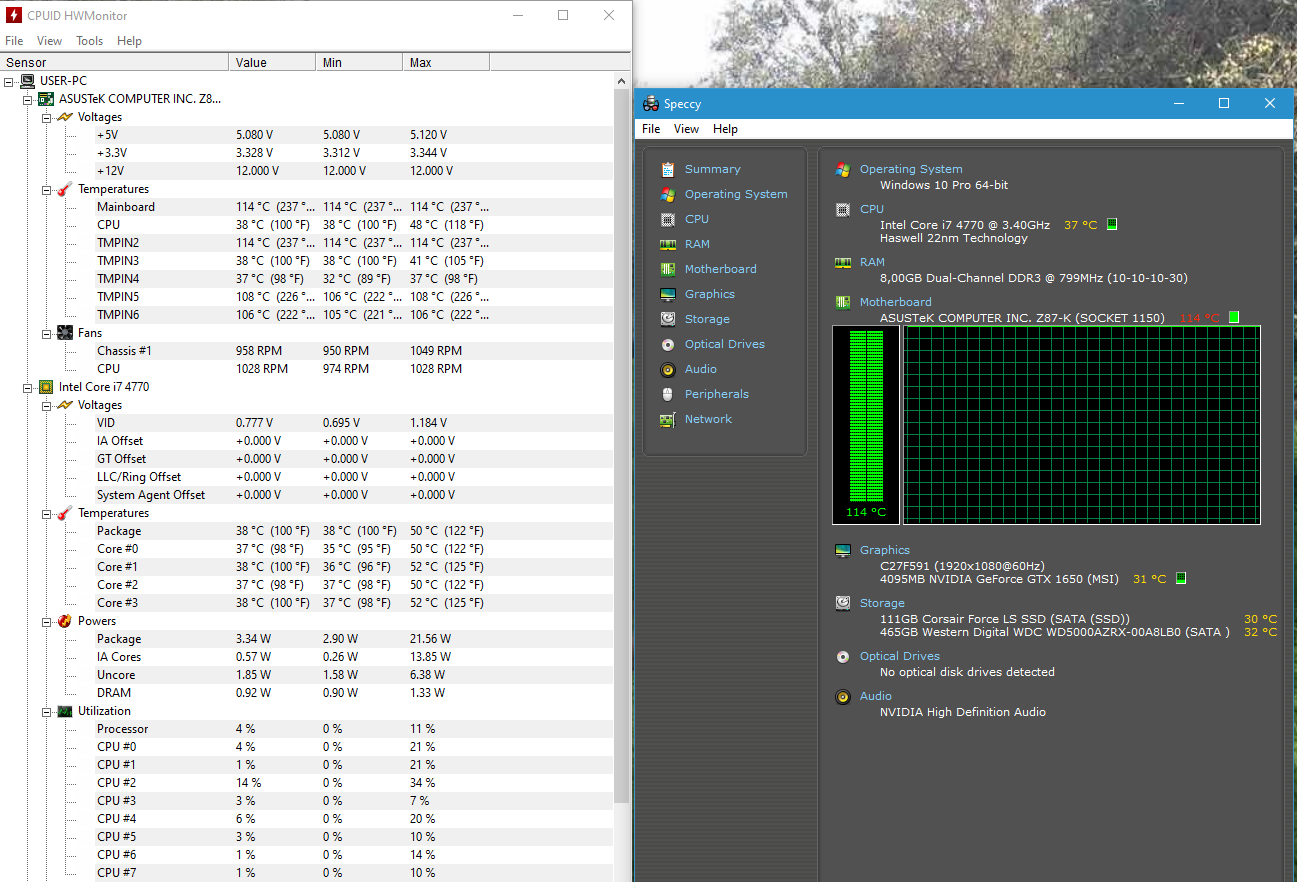Image resolution: width=1297 pixels, height=882 pixels.
Task: Open the Motherboard heading link in summary pane
Action: tap(895, 302)
